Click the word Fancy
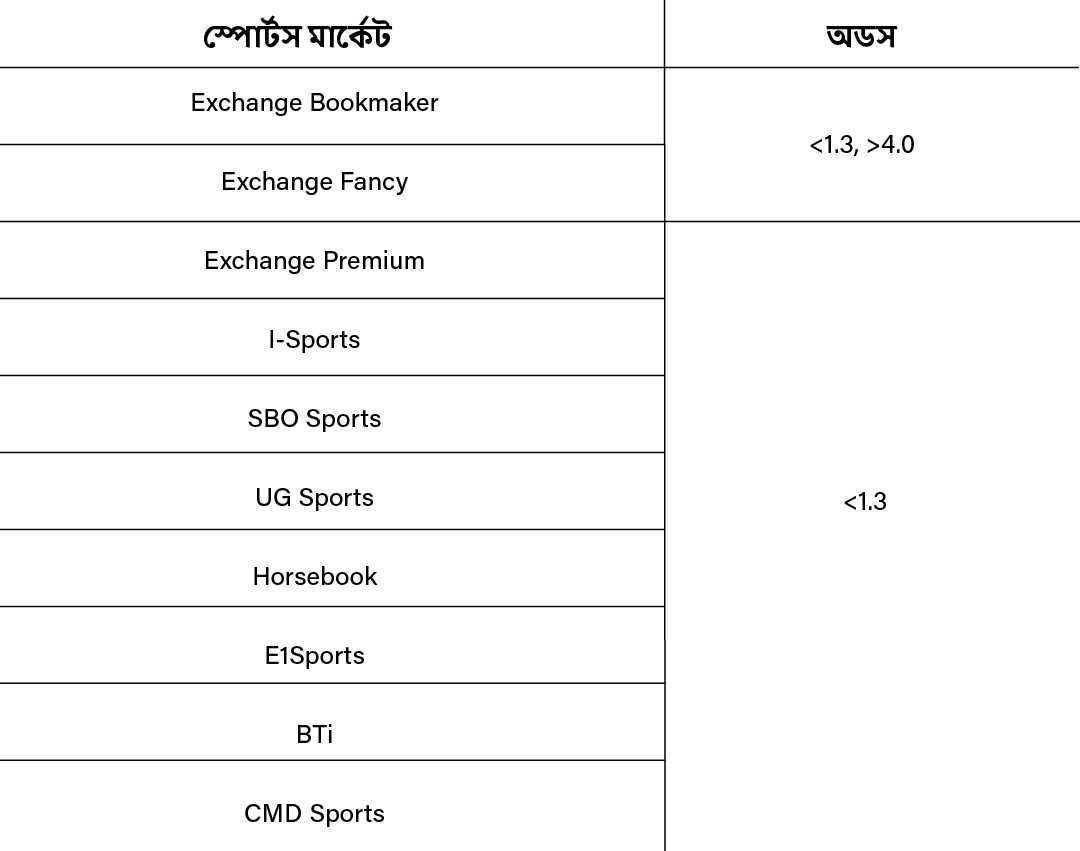Viewport: 1080px width, 851px height. pyautogui.click(x=374, y=182)
